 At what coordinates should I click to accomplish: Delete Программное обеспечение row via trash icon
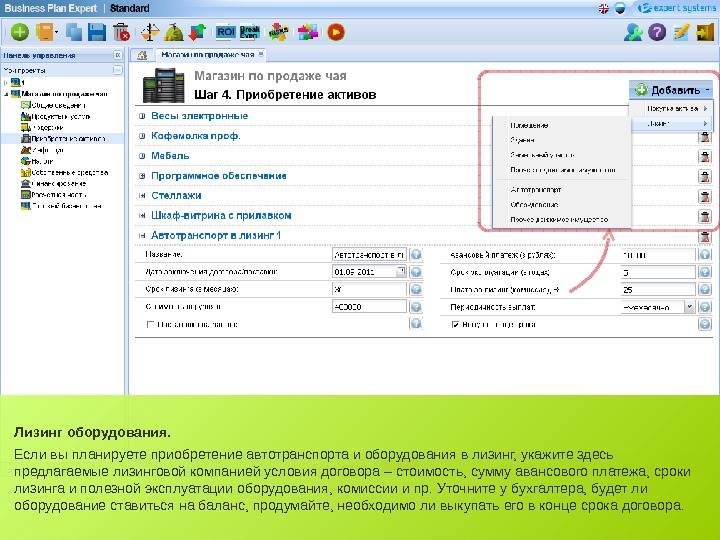(704, 176)
